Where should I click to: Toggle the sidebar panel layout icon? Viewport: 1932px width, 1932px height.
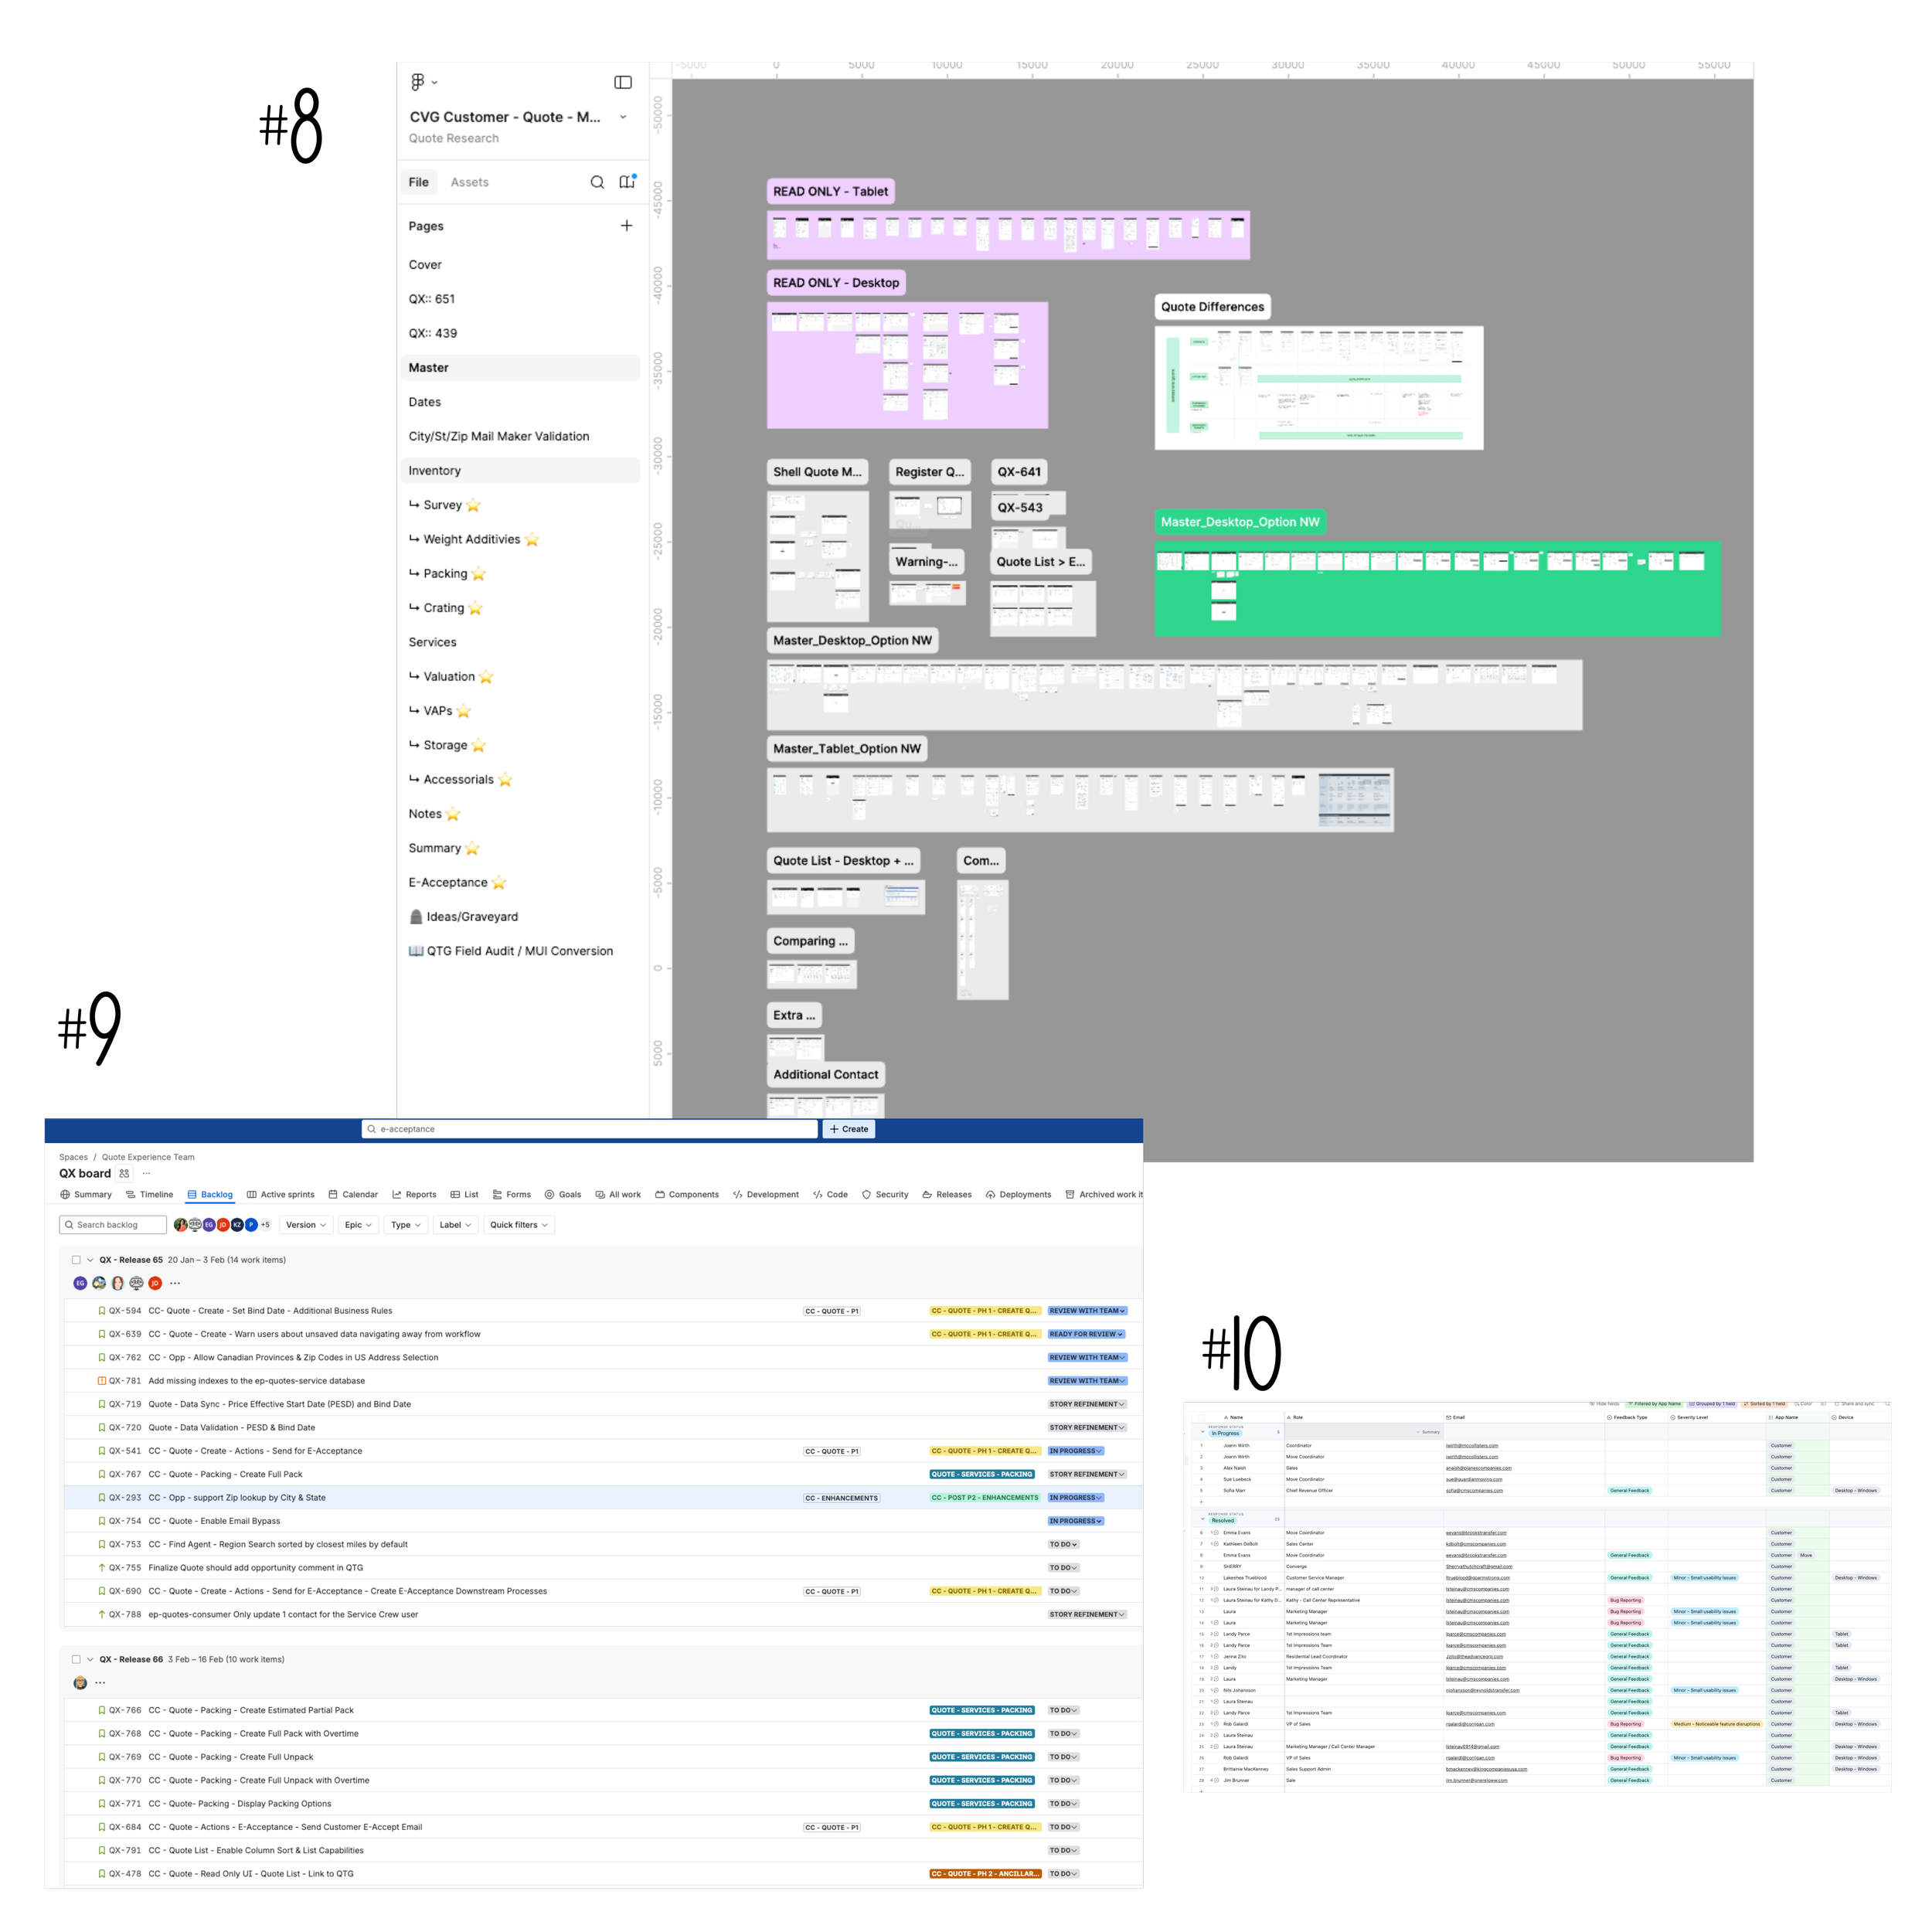(623, 82)
